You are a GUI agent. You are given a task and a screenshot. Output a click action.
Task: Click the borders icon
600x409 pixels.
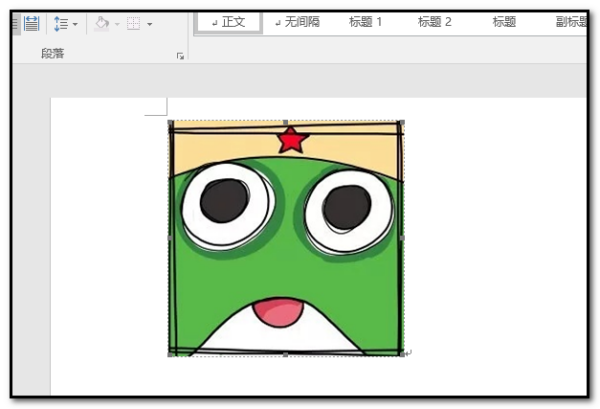[x=134, y=24]
